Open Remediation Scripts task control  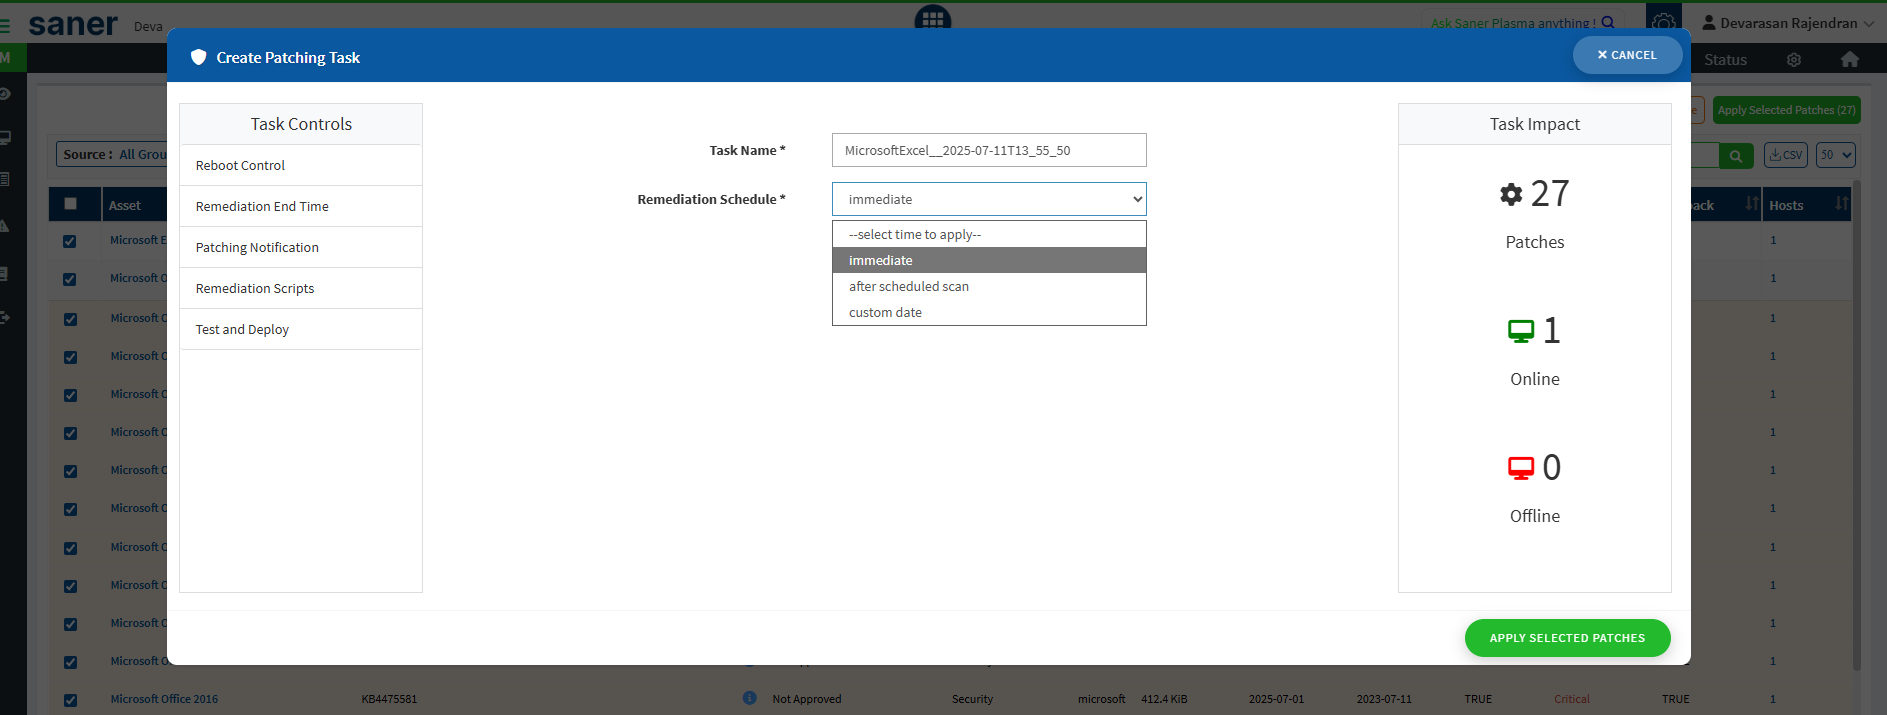pyautogui.click(x=301, y=288)
